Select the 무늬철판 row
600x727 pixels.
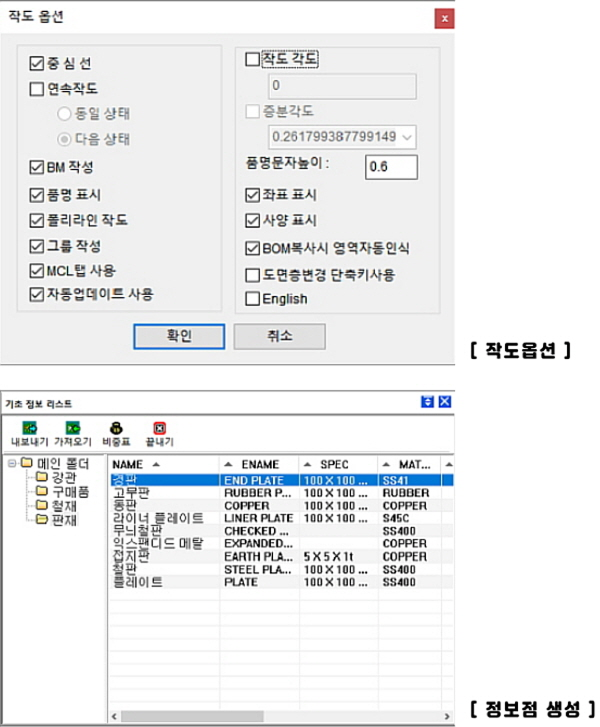(x=281, y=530)
